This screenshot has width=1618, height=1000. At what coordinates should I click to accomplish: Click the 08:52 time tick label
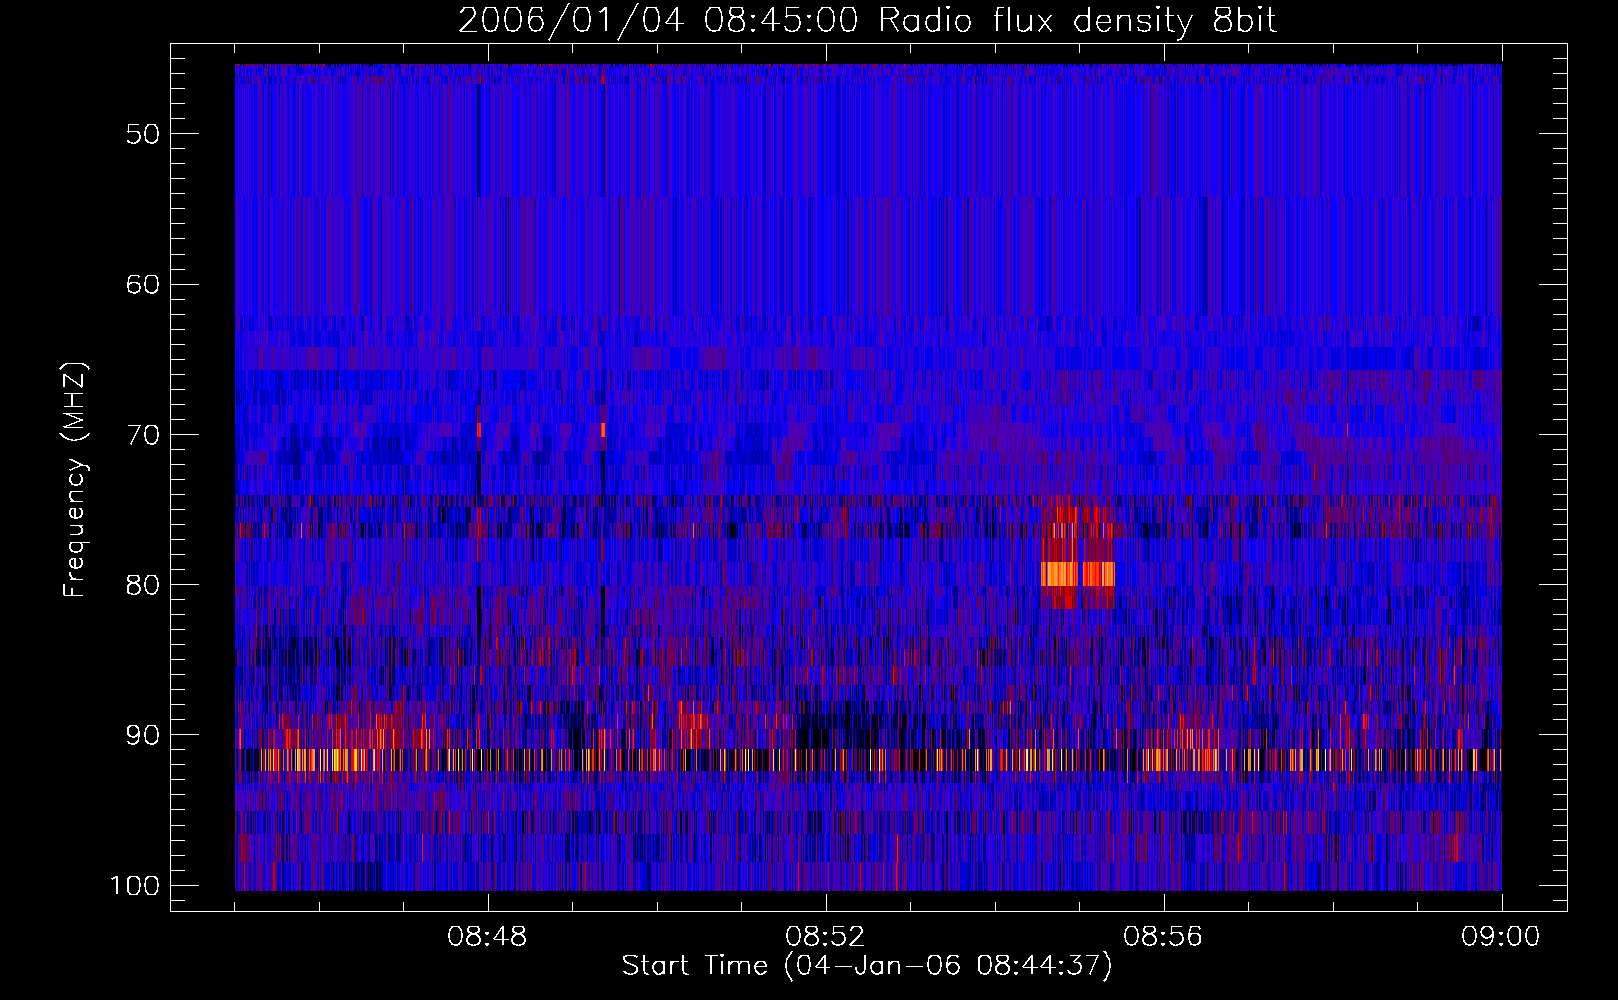pyautogui.click(x=825, y=937)
